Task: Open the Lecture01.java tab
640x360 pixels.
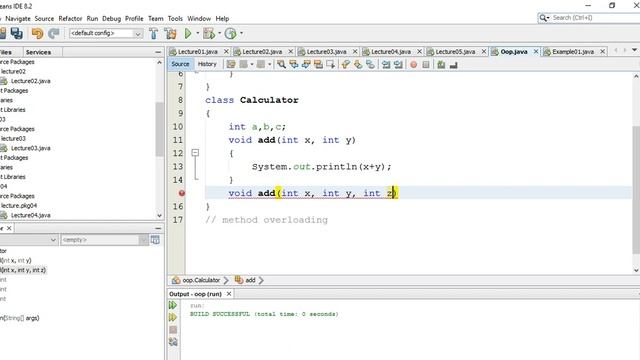Action: coord(198,51)
